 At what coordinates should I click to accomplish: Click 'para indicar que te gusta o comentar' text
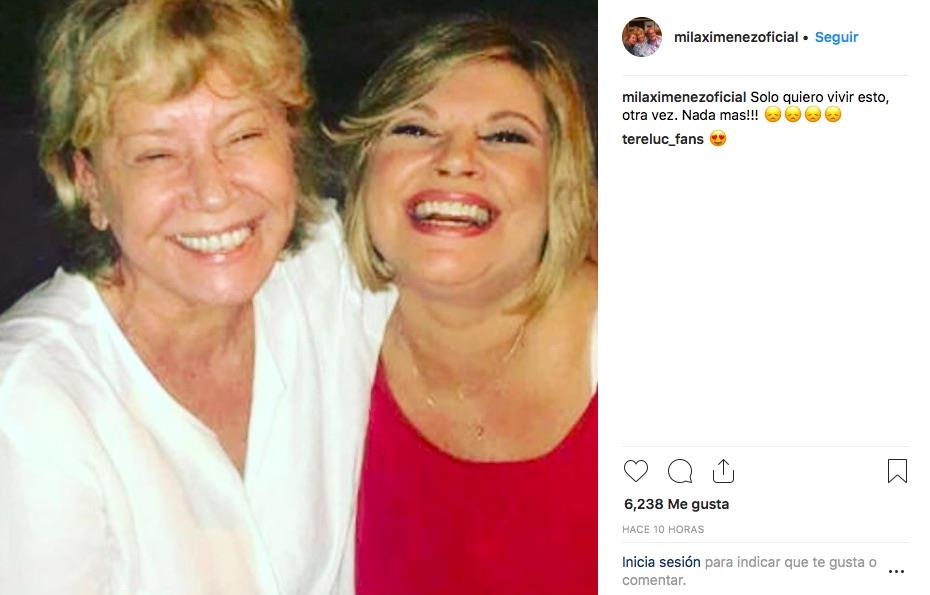point(790,562)
